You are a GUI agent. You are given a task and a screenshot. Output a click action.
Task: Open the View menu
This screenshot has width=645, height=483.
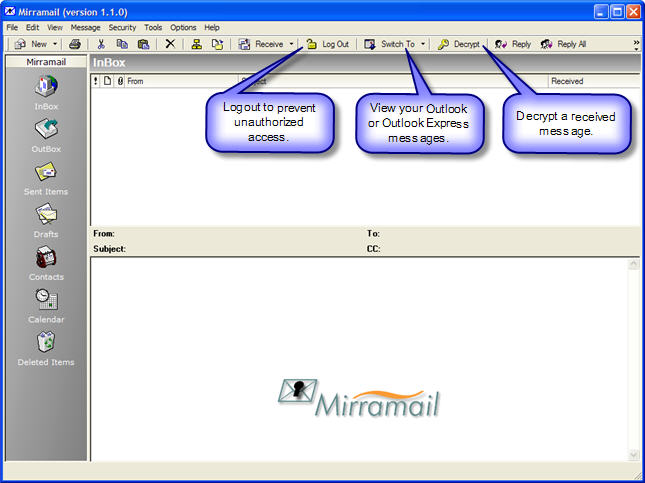55,28
